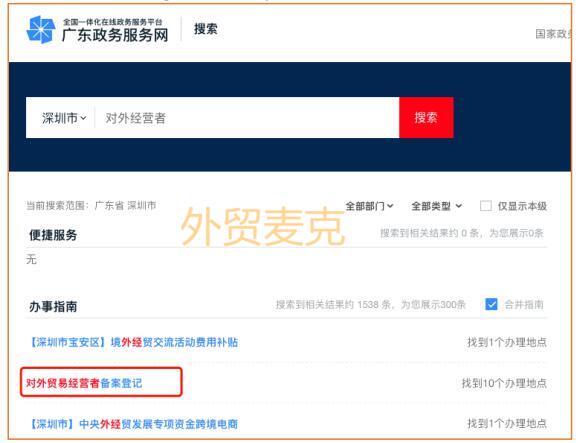Viewport: 578px width, 443px height.
Task: Click the red 搜索 button
Action: (426, 118)
